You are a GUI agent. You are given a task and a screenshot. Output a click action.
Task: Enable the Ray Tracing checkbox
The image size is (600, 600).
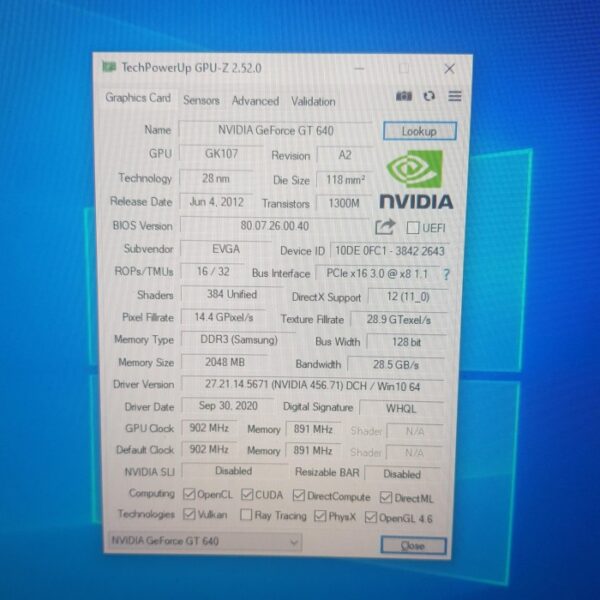coord(246,515)
